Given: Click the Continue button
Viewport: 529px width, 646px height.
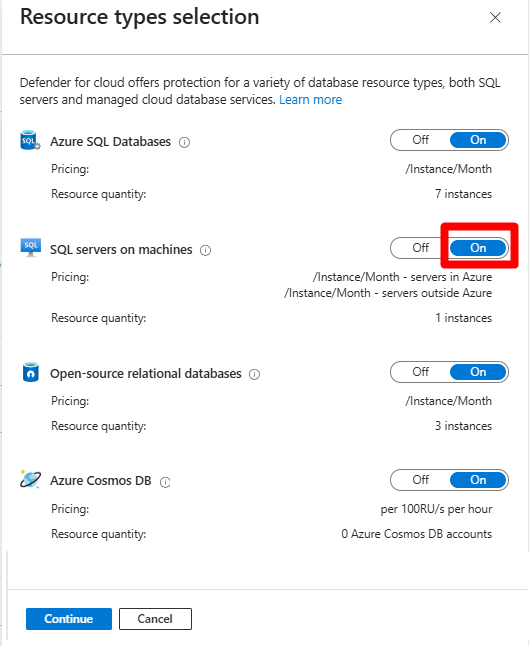Looking at the screenshot, I should [x=69, y=619].
